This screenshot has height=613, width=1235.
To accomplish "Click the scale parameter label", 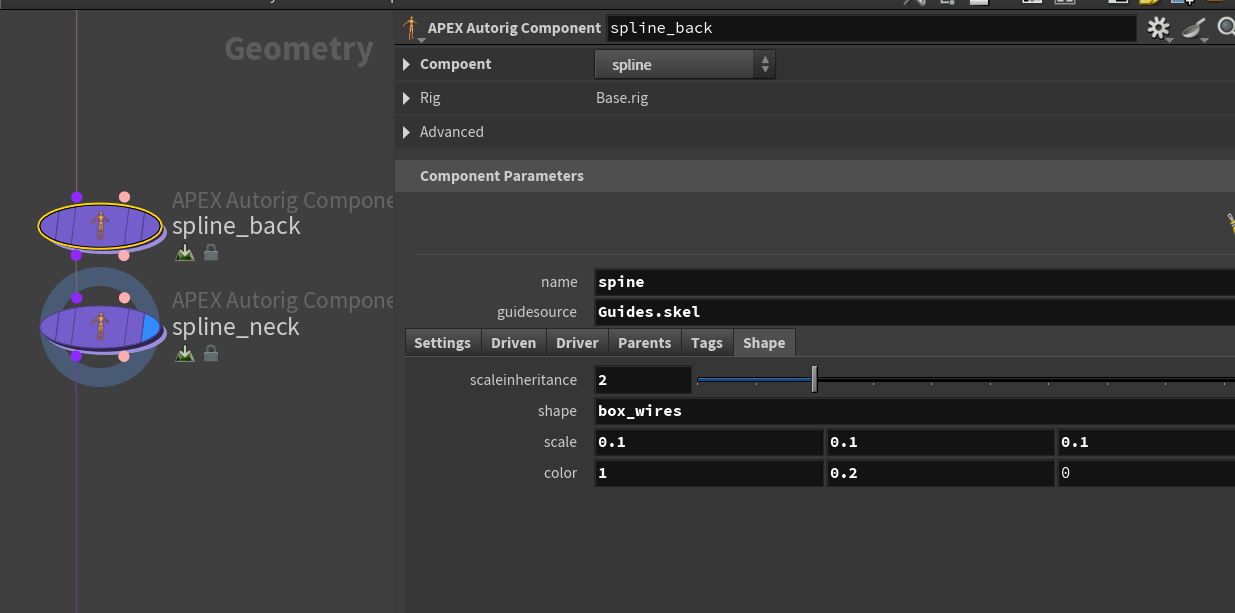I will coord(560,442).
